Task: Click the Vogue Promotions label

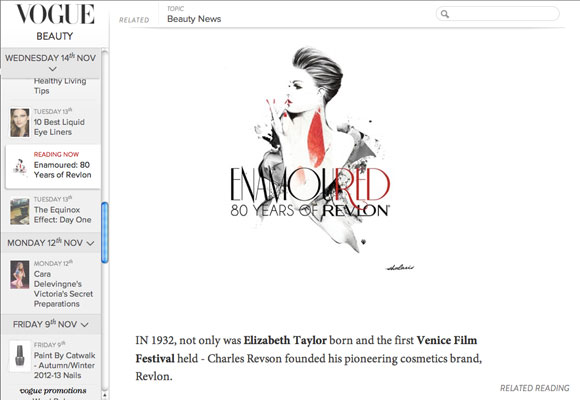Action: (x=53, y=391)
